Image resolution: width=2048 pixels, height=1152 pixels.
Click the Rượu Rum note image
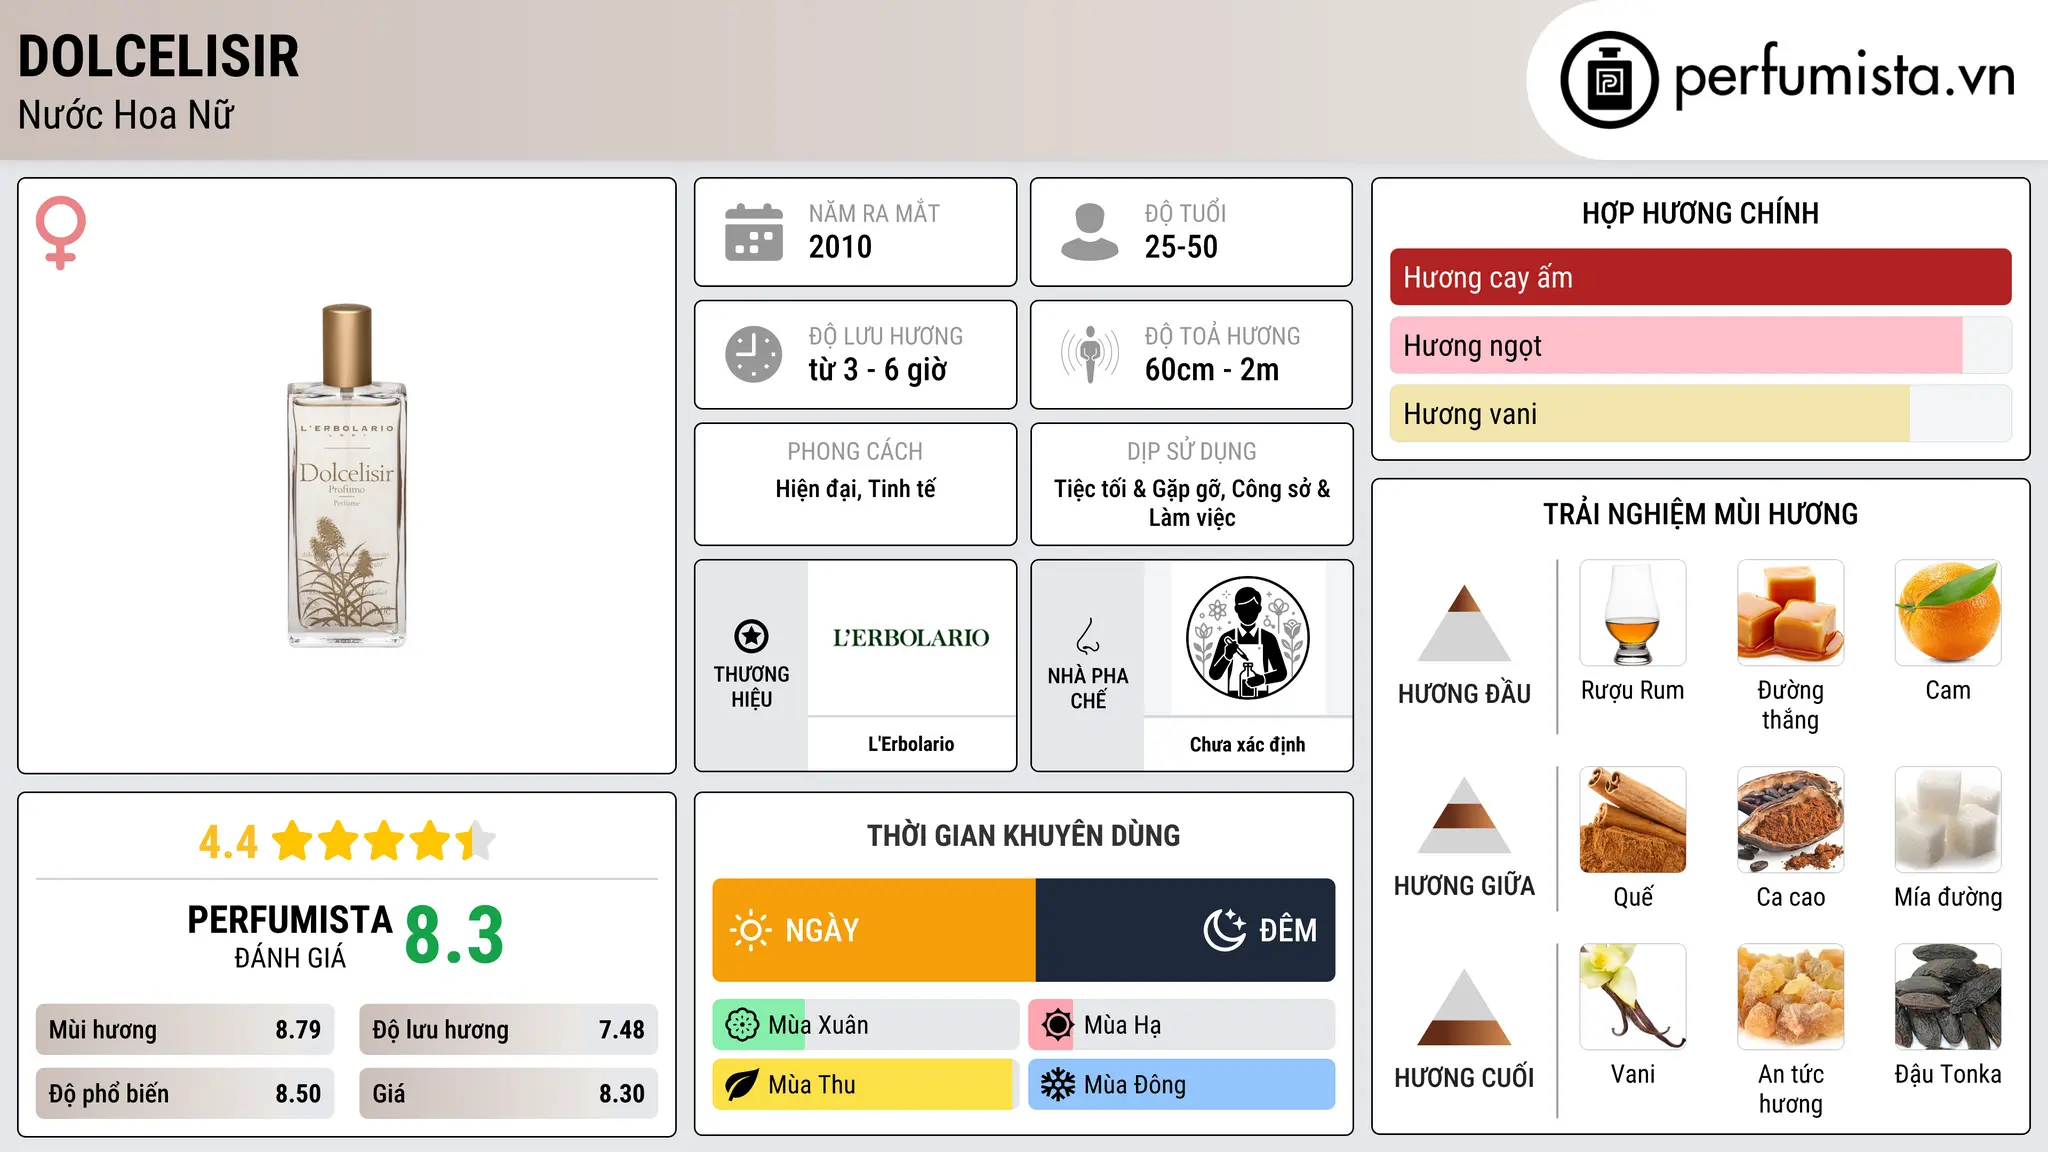[1633, 613]
